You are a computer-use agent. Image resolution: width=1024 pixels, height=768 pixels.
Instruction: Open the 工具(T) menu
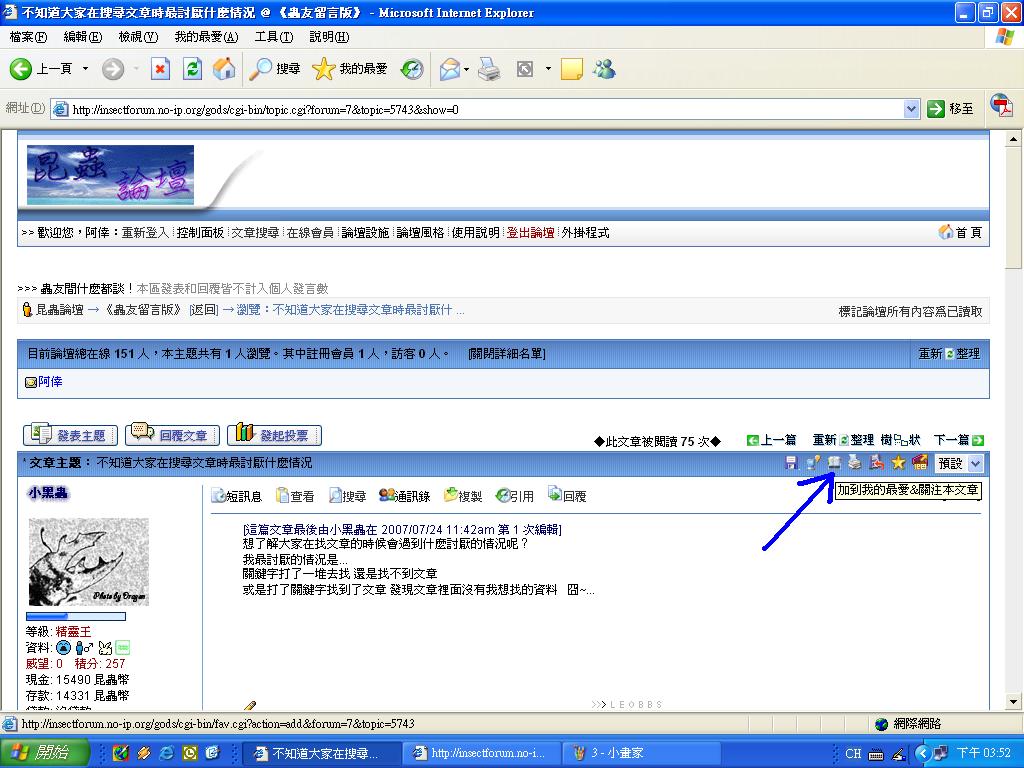point(273,37)
